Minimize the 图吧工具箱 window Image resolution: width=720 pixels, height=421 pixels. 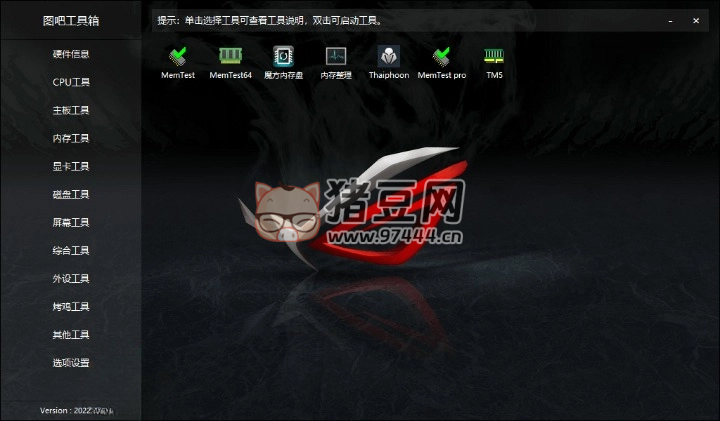click(670, 20)
